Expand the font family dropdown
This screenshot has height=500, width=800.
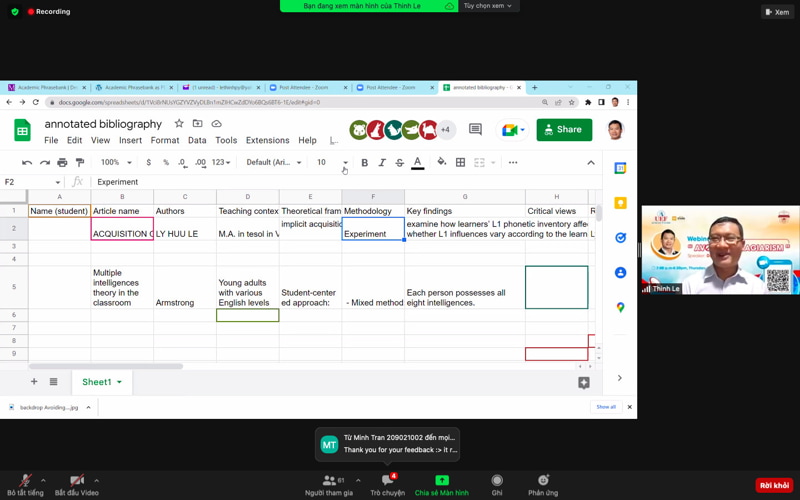(x=273, y=162)
